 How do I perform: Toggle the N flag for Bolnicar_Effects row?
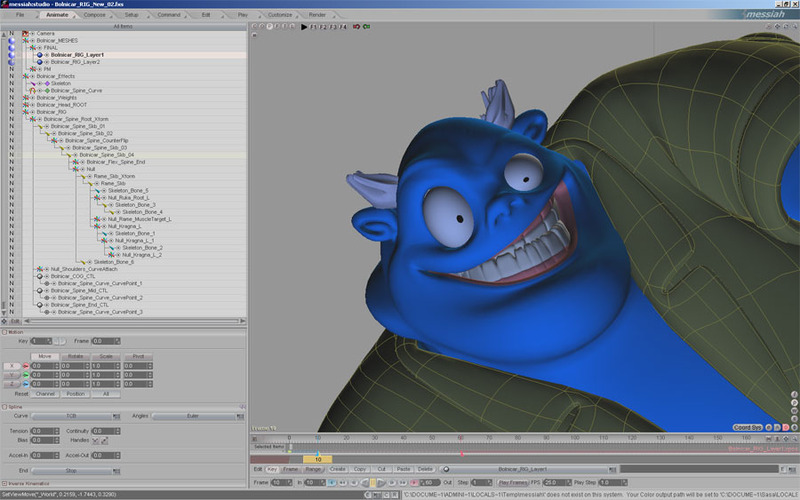point(11,76)
